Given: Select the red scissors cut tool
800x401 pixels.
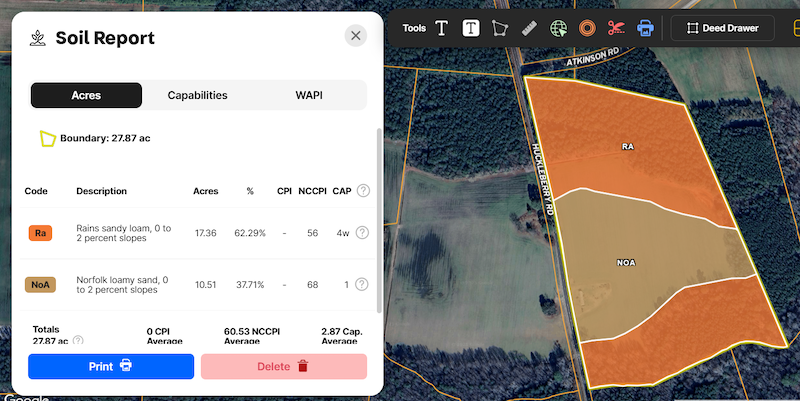Looking at the screenshot, I should click(x=616, y=28).
